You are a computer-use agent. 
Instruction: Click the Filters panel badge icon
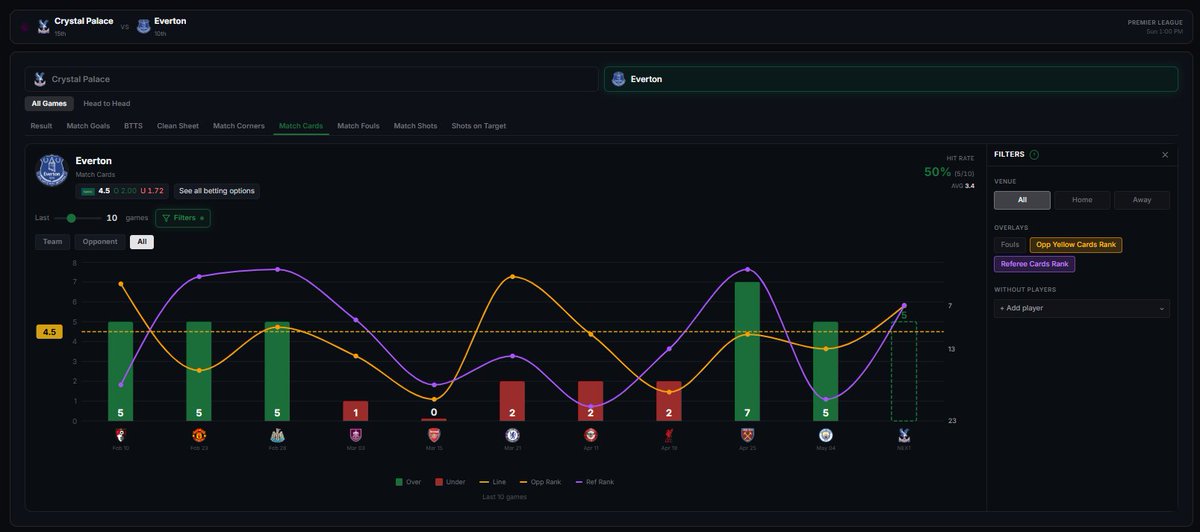tap(1034, 154)
